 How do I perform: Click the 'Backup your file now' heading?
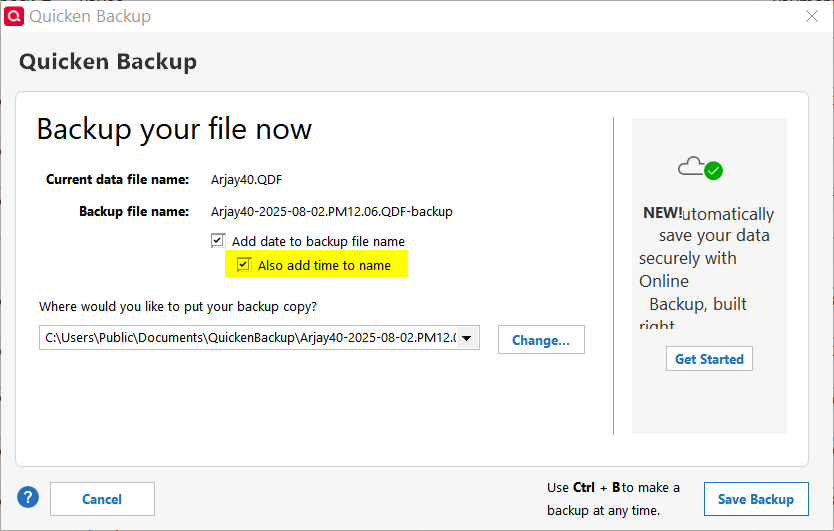pyautogui.click(x=174, y=129)
